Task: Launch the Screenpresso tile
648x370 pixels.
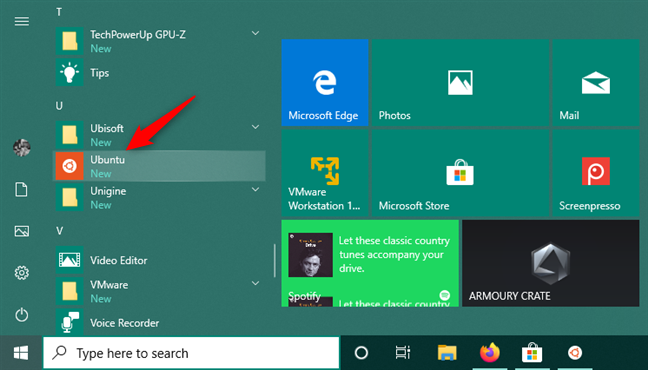Action: (596, 173)
